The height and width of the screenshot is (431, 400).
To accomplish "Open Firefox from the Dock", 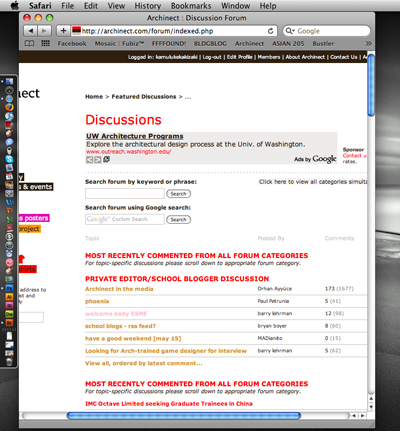I will tap(9, 107).
